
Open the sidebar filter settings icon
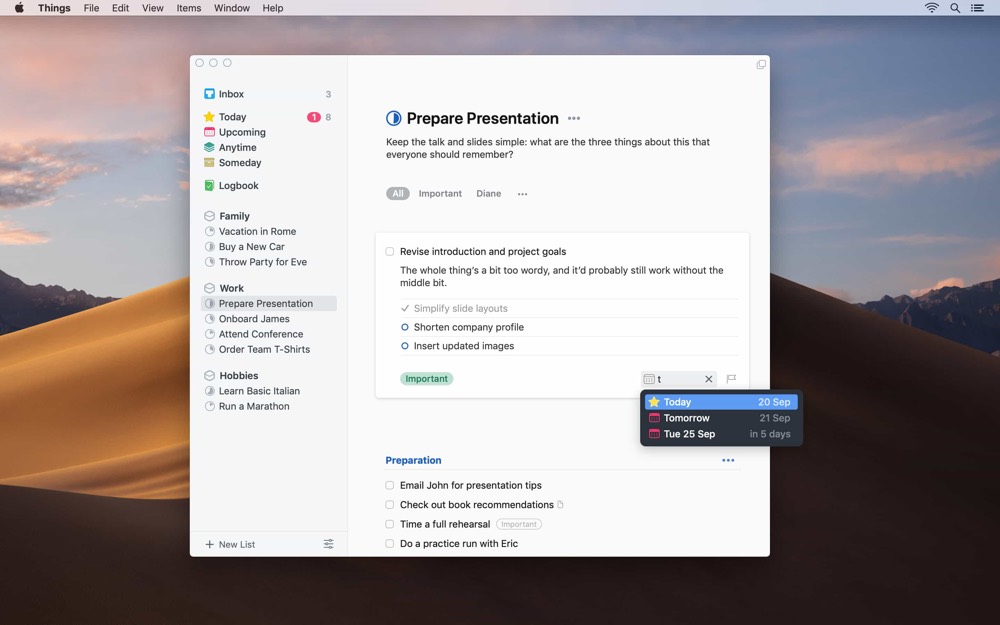tap(328, 544)
